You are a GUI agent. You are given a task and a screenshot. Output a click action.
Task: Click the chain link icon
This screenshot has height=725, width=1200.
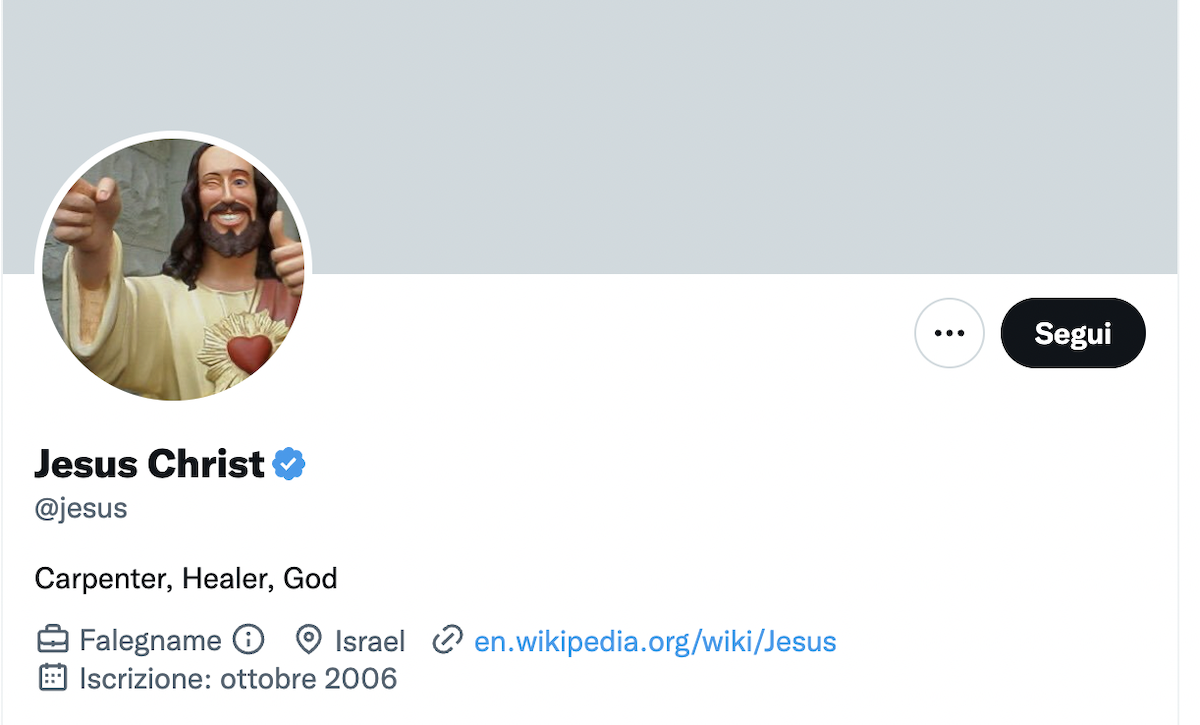point(447,640)
